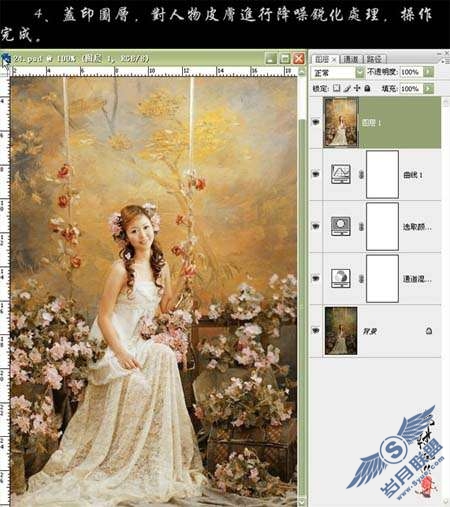This screenshot has width=450, height=507.
Task: Close the 图层 tab with its x
Action: point(334,60)
